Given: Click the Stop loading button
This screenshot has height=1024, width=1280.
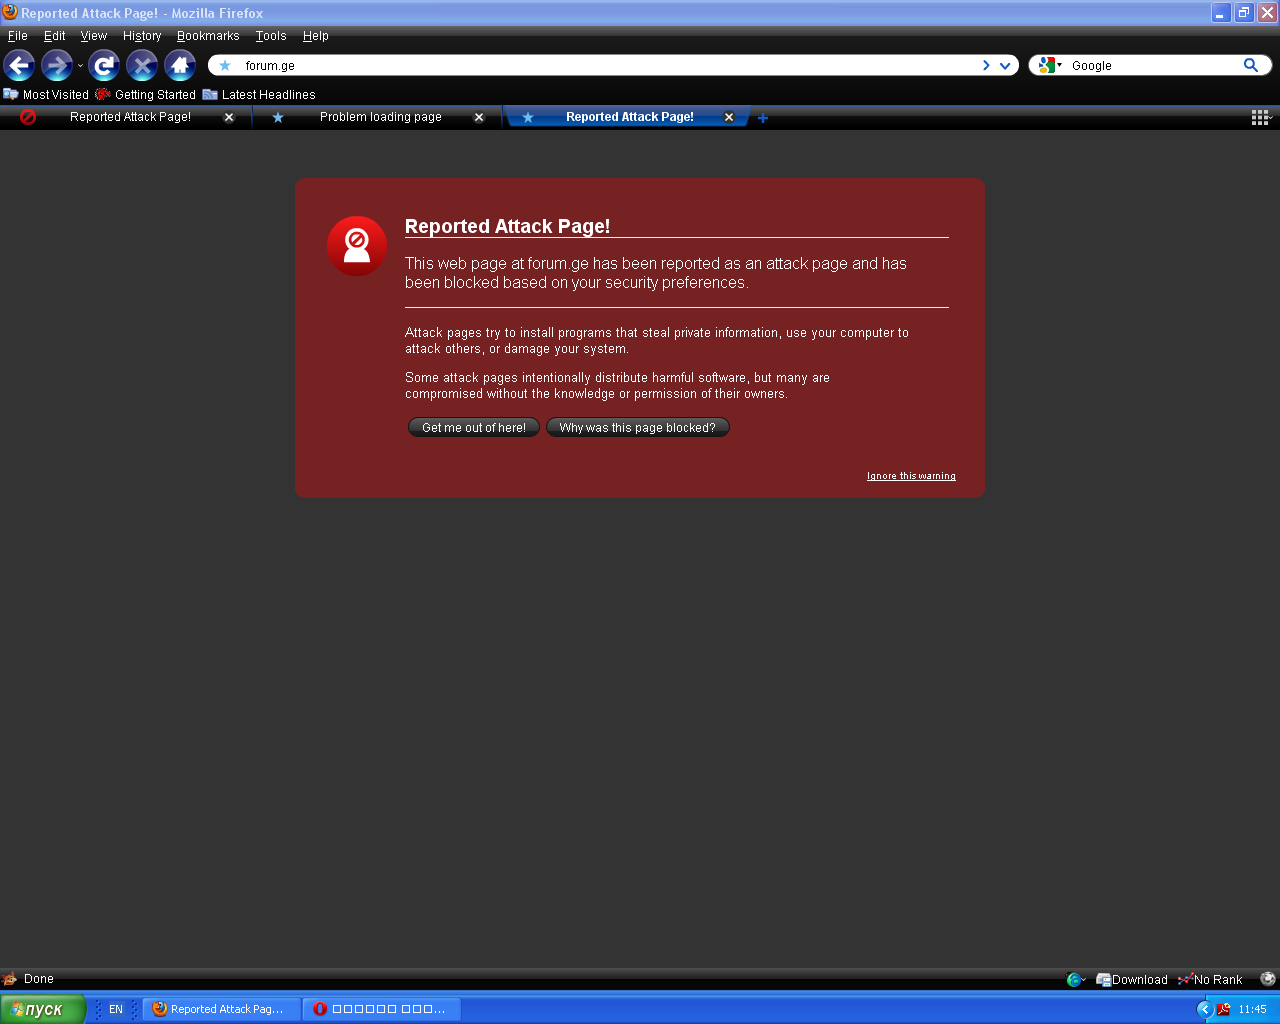Looking at the screenshot, I should 142,66.
